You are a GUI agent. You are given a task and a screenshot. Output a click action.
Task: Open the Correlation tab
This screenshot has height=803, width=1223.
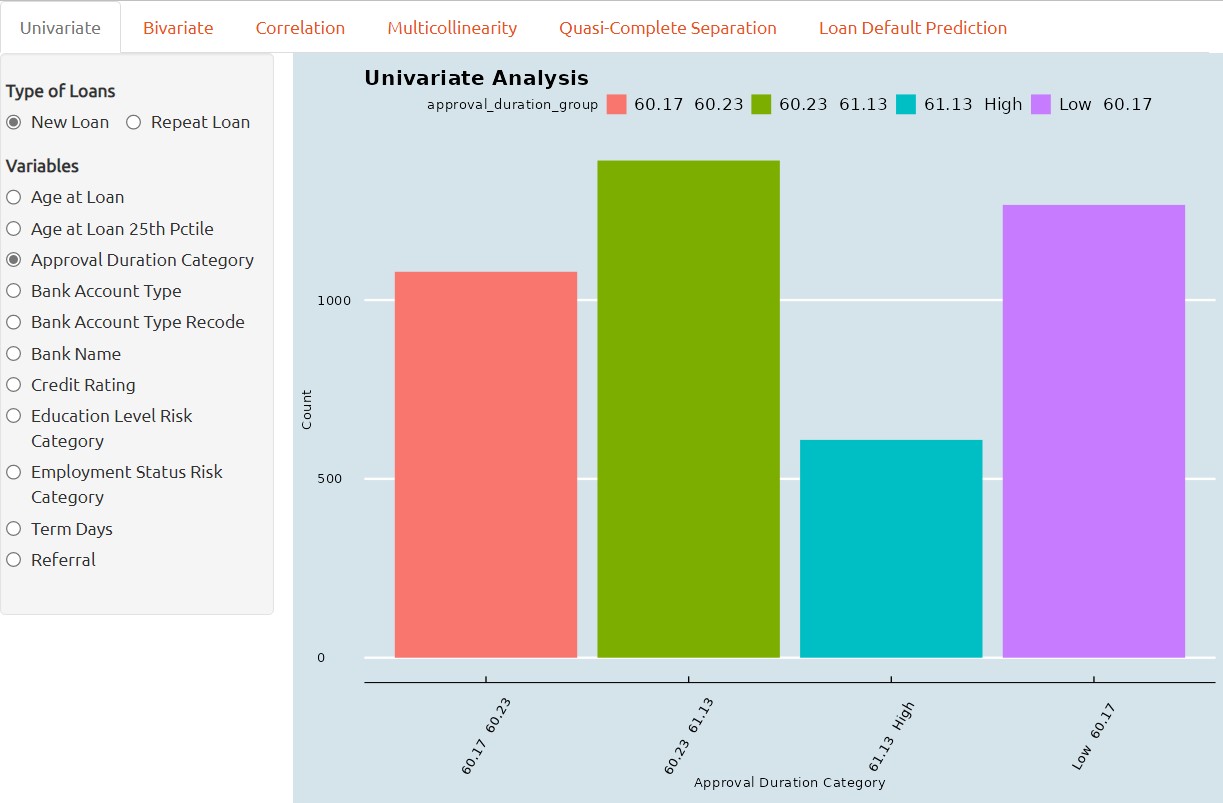300,28
